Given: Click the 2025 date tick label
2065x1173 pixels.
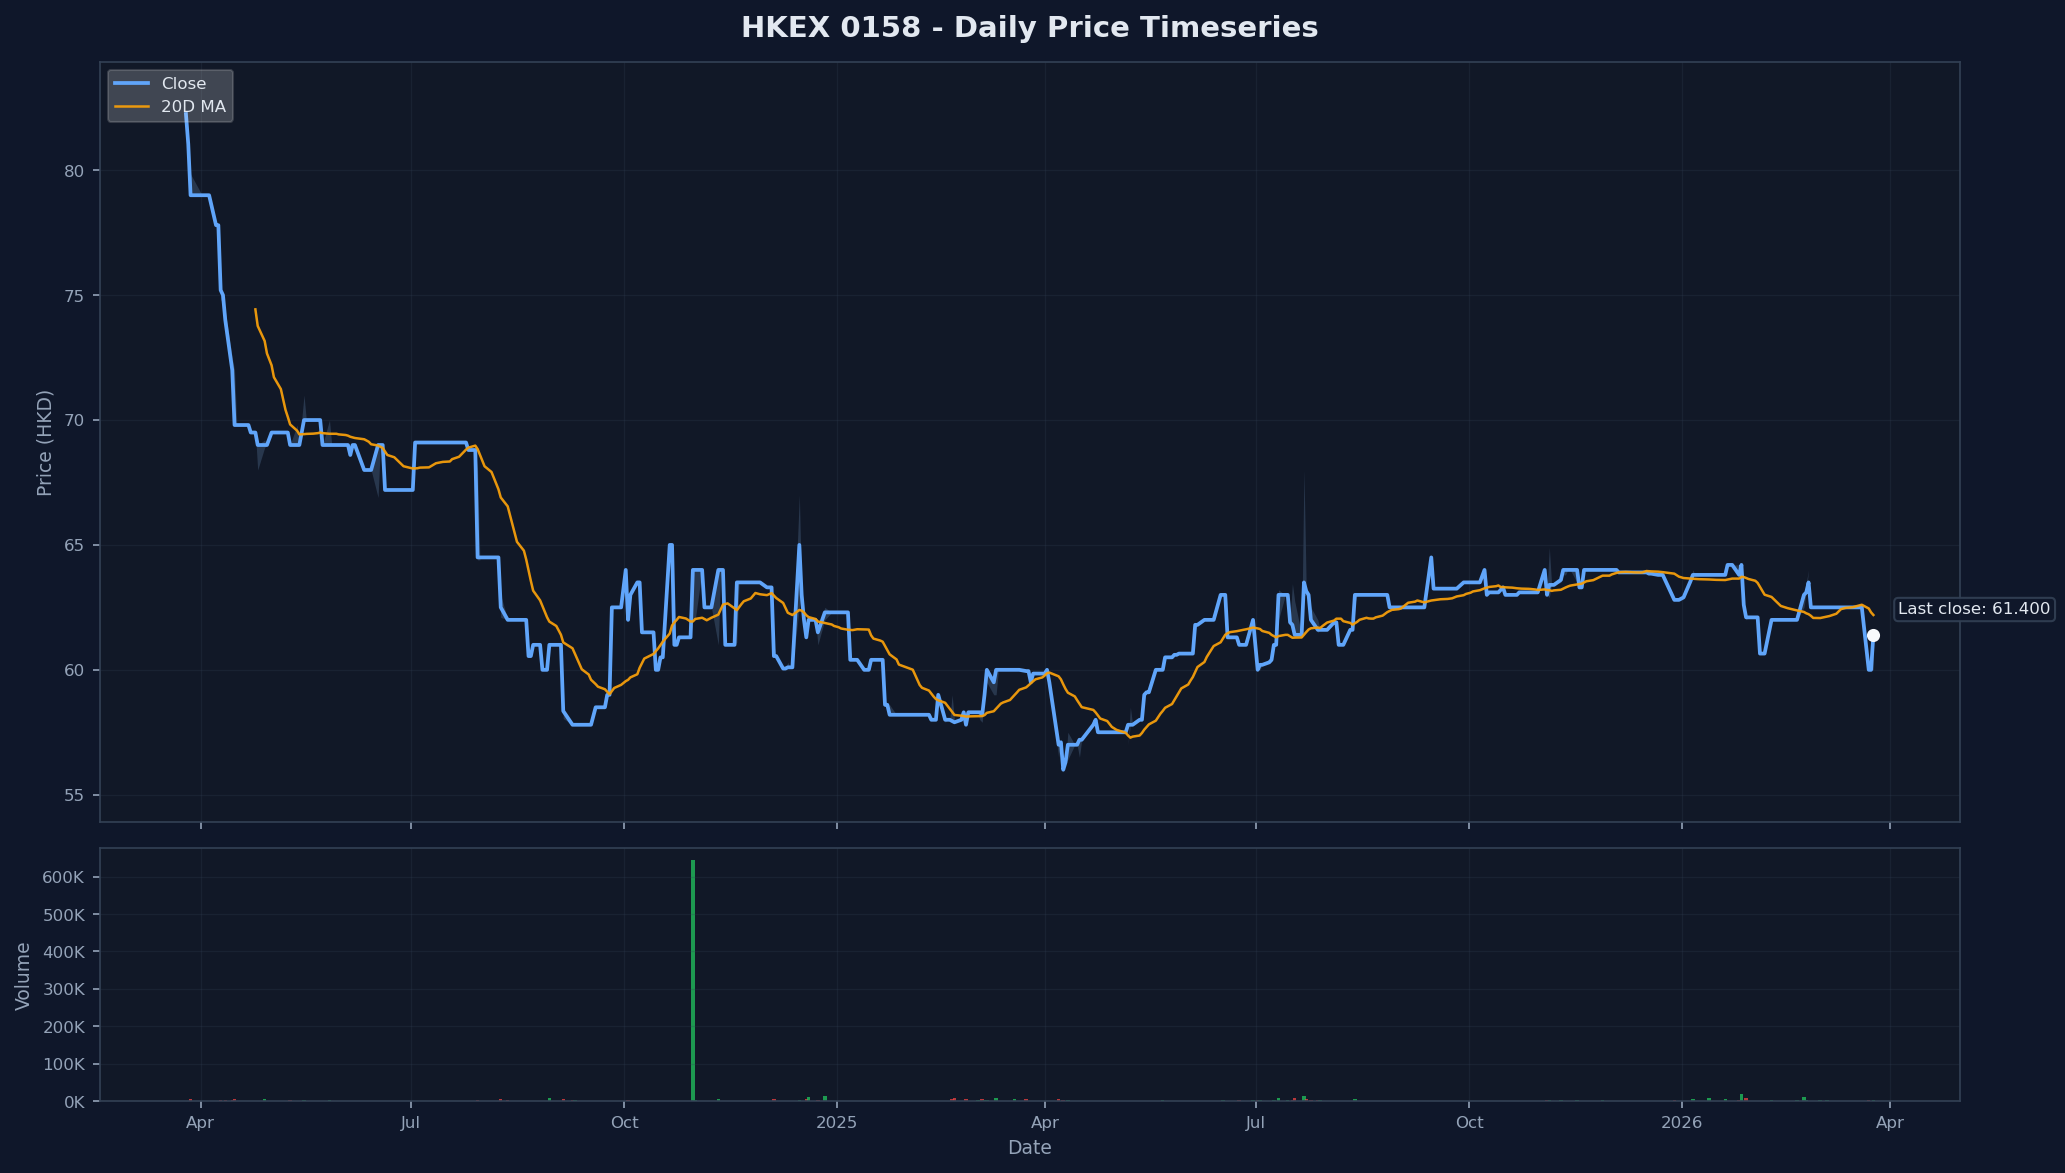Looking at the screenshot, I should [837, 1123].
